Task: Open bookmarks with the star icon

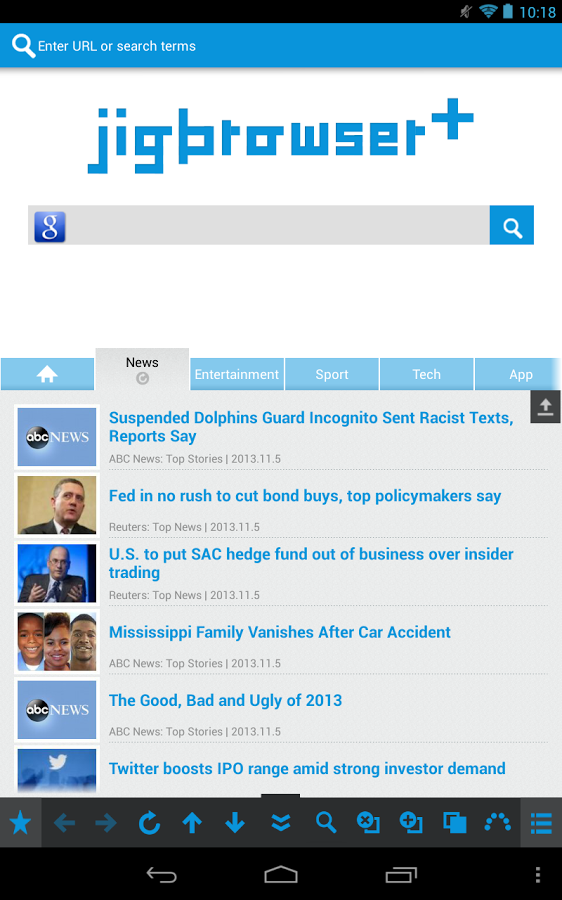Action: 21,823
